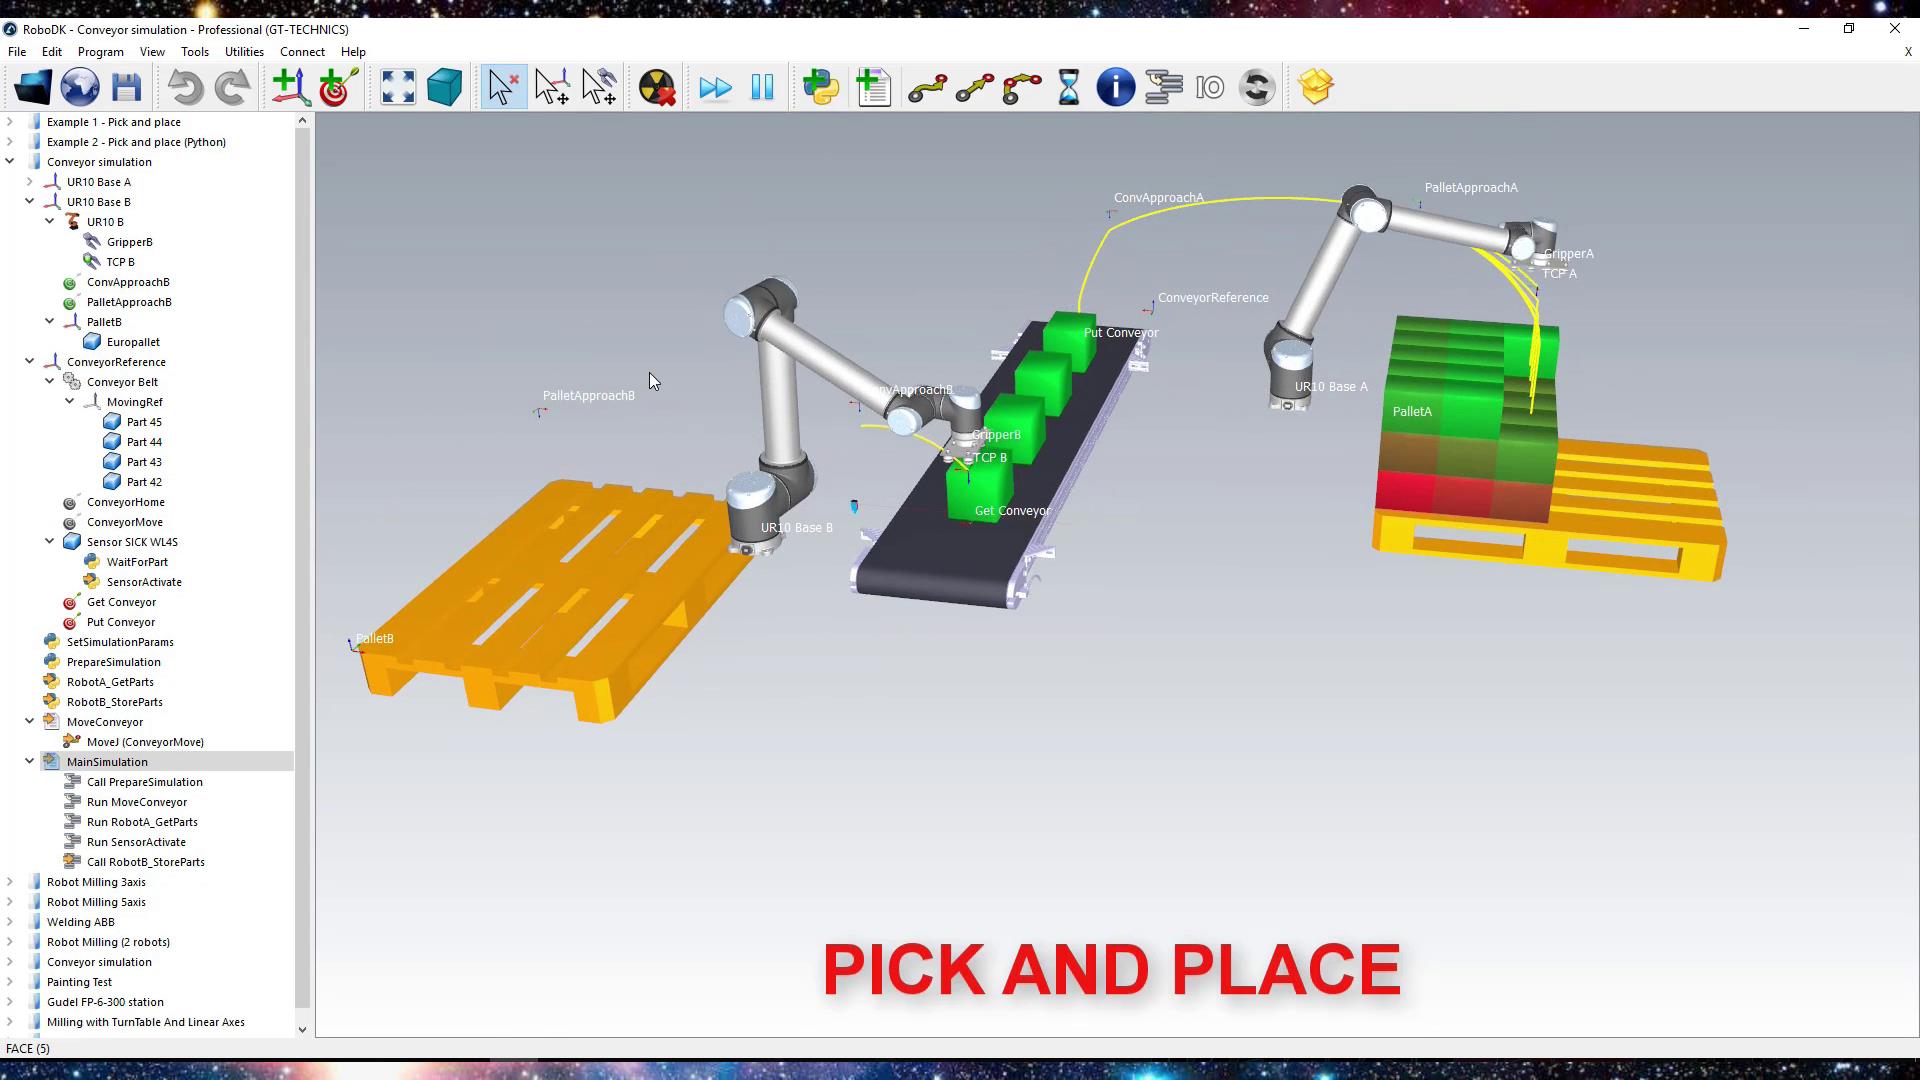Pause the simulation

(762, 88)
